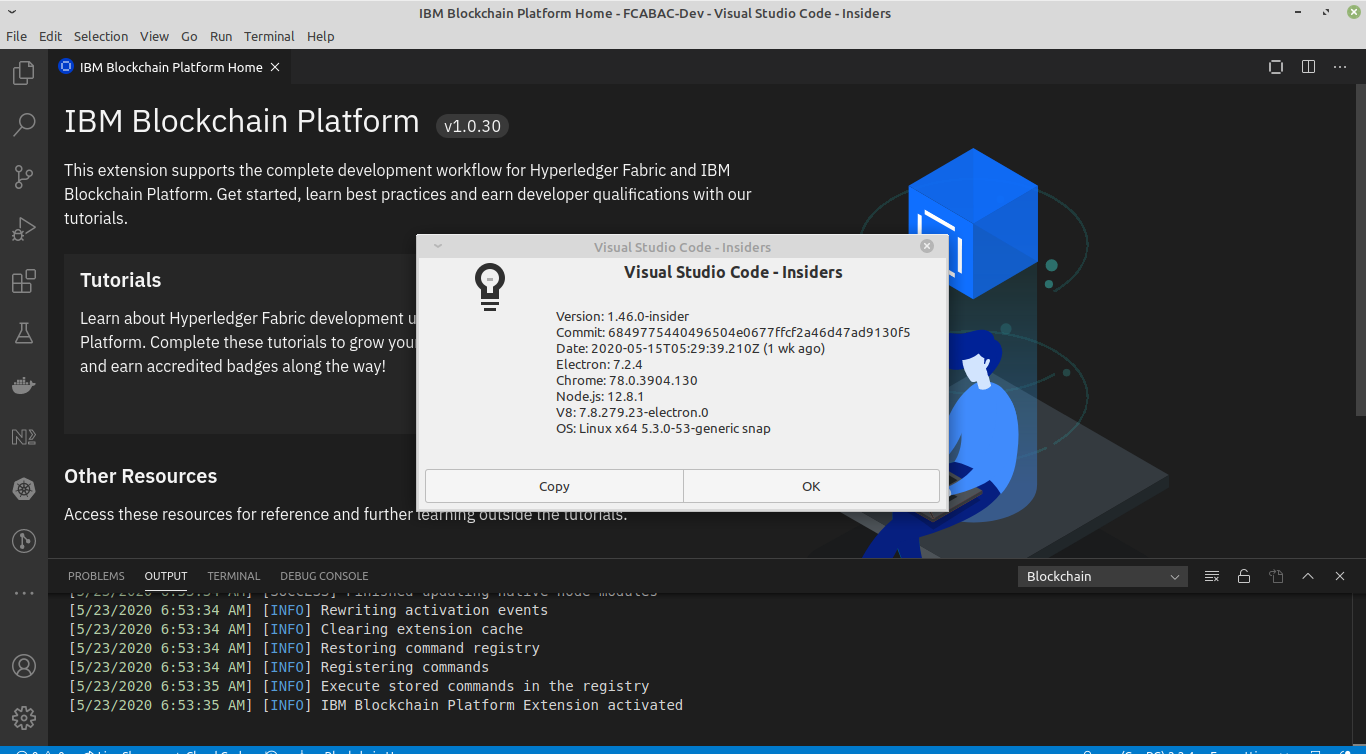
Task: Open the Run and Debug view
Action: point(23,228)
